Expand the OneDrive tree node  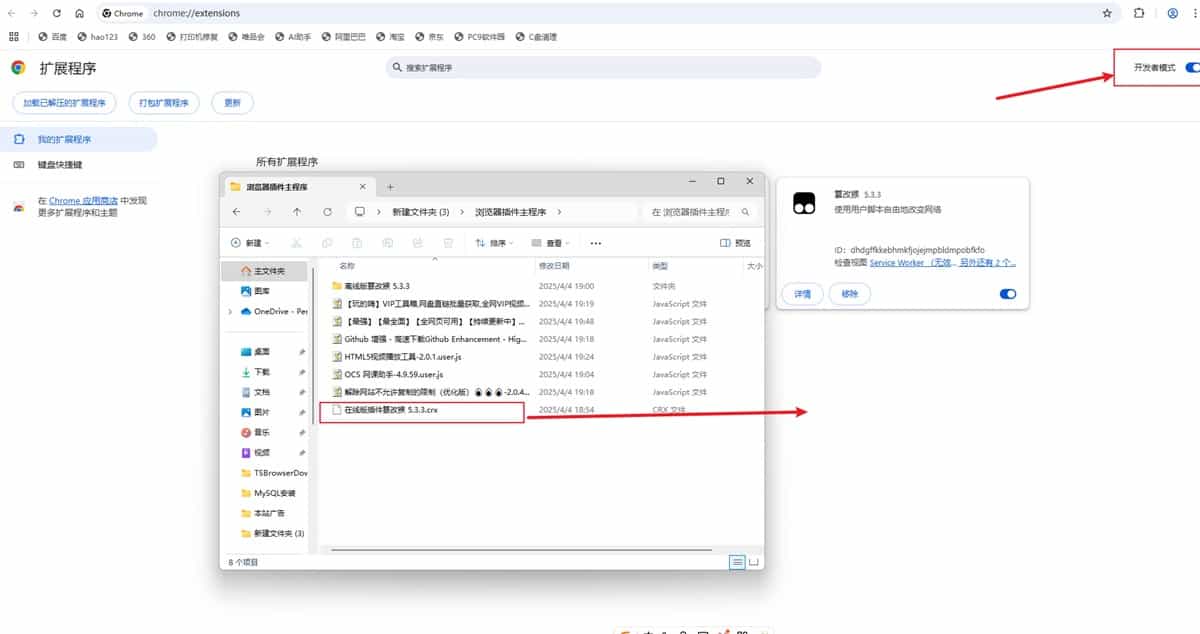pyautogui.click(x=231, y=311)
